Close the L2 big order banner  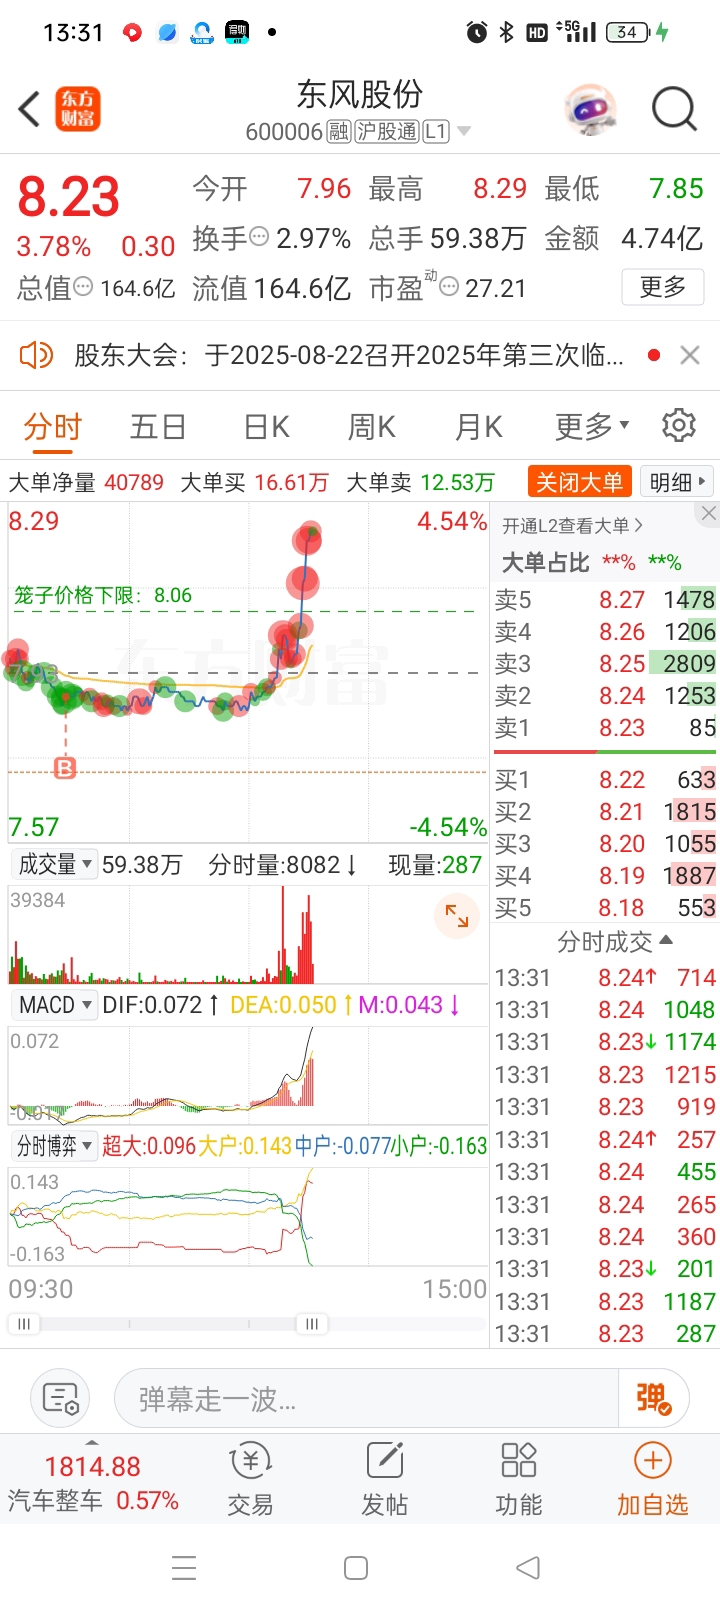[708, 513]
